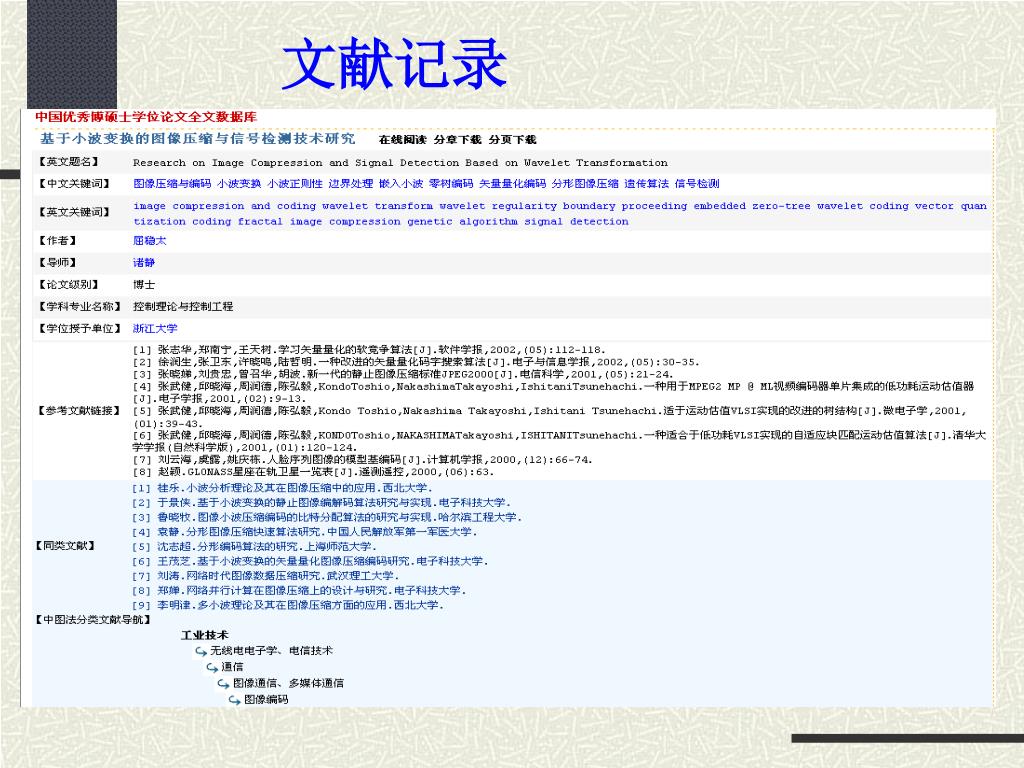Open similar document [4] by 袁静

[304, 532]
